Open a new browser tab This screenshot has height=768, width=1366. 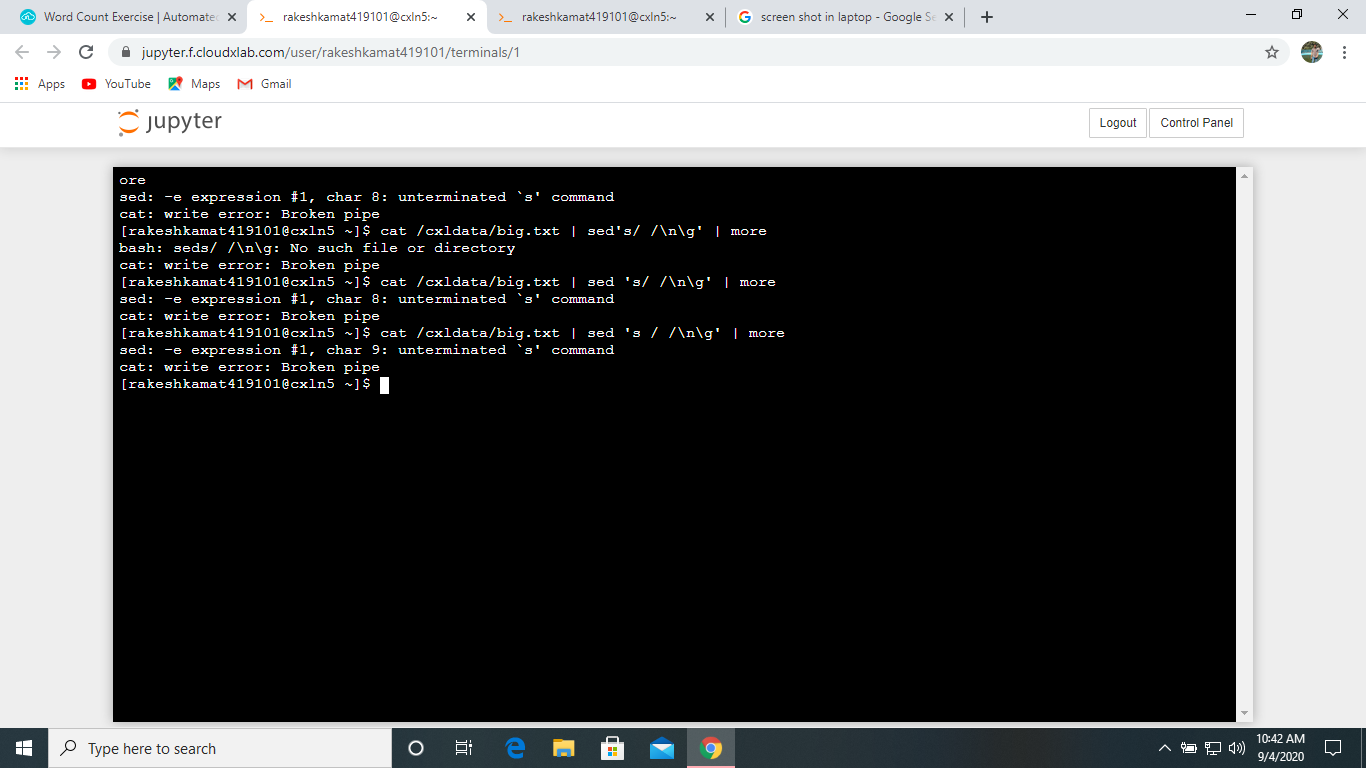(987, 17)
